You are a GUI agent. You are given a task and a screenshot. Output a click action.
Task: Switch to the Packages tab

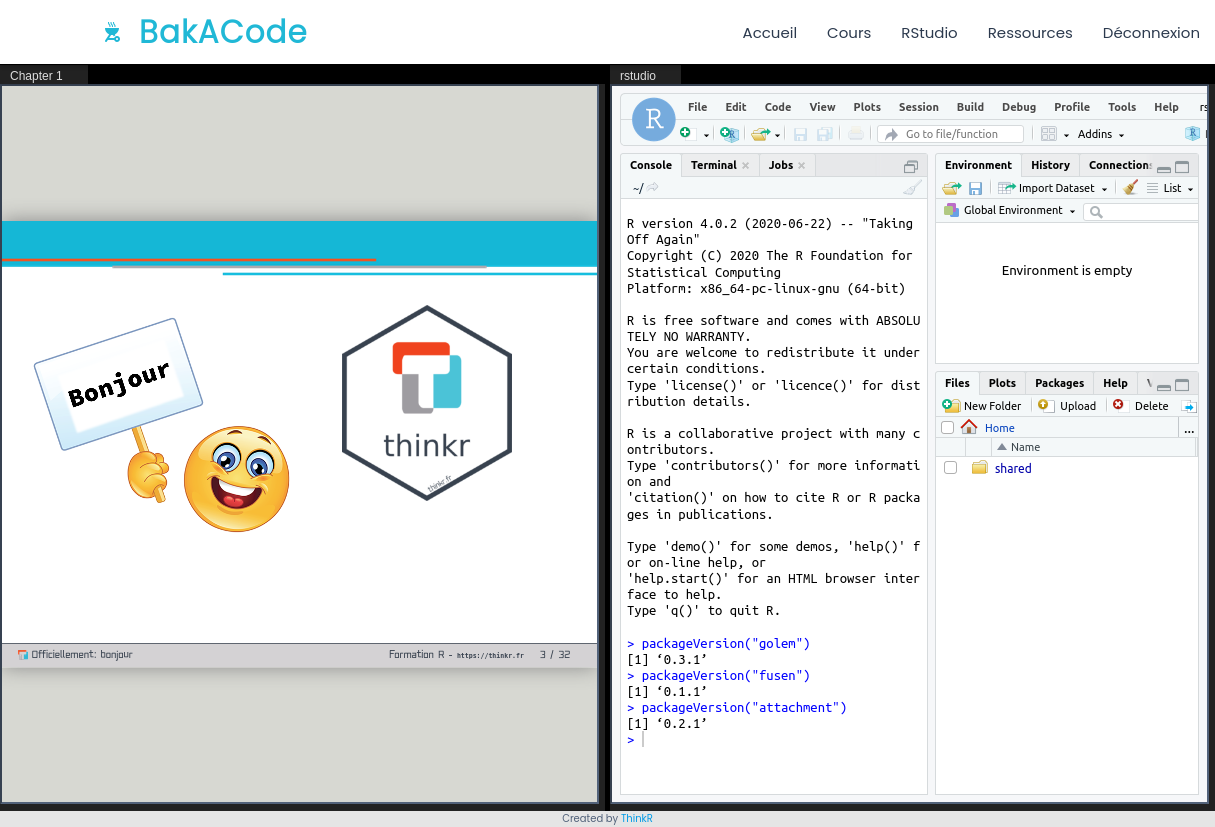click(1059, 383)
